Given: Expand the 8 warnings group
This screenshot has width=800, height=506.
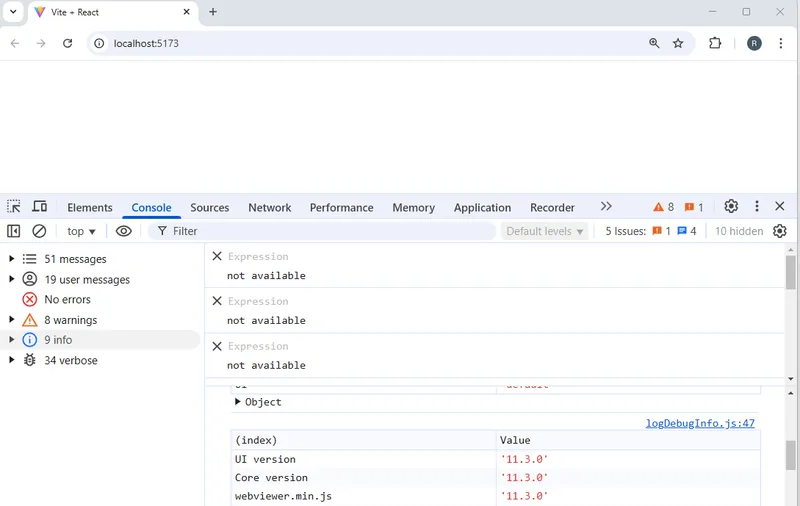Looking at the screenshot, I should coord(12,320).
